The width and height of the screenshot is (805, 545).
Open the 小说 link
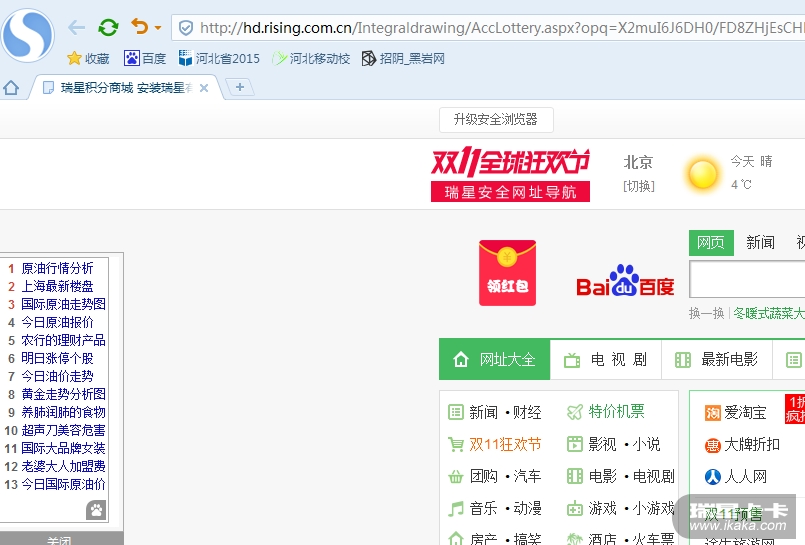[646, 444]
